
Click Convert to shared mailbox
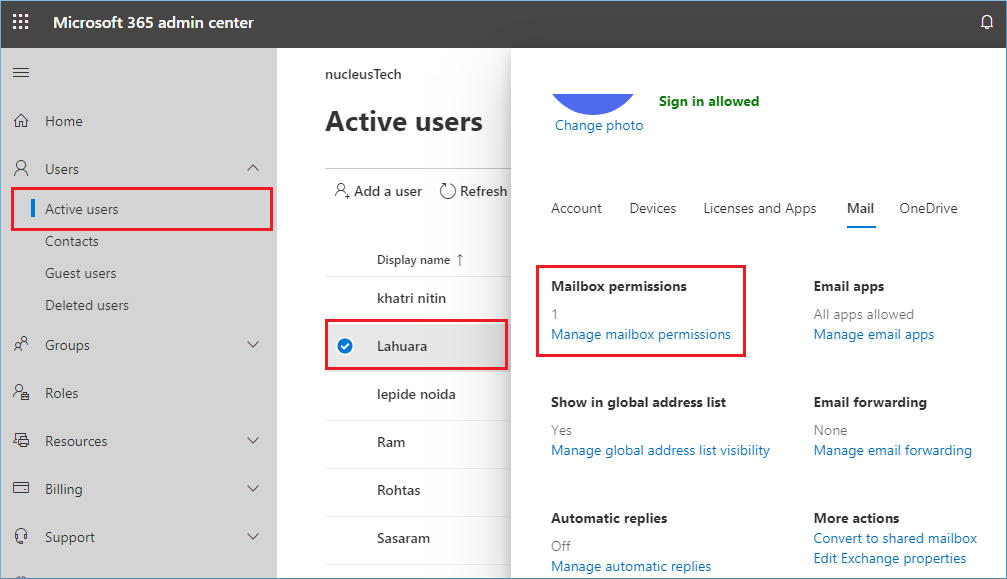(895, 538)
